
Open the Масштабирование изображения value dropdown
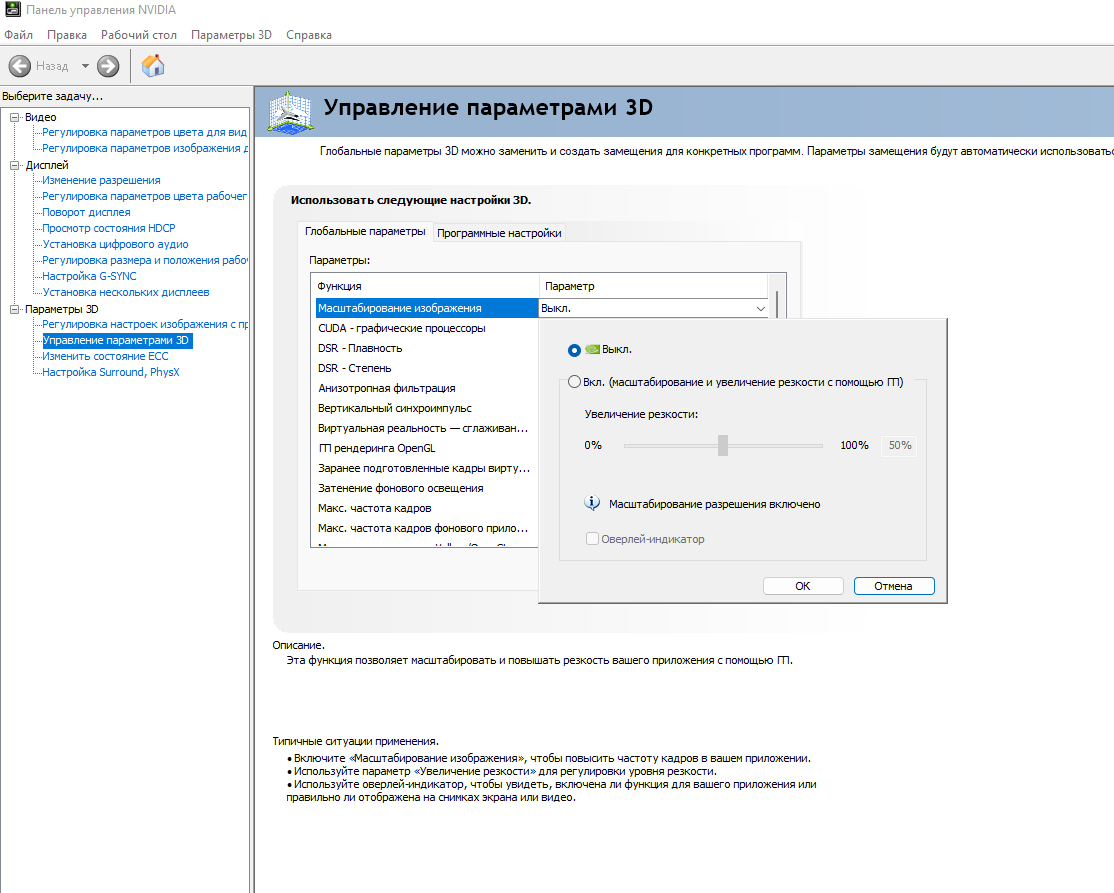point(760,308)
